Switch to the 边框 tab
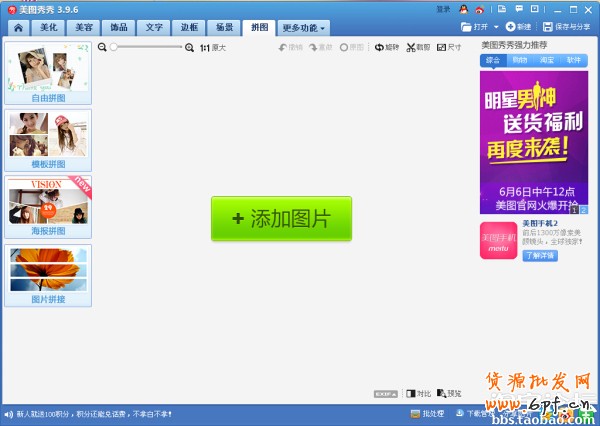 coord(189,27)
